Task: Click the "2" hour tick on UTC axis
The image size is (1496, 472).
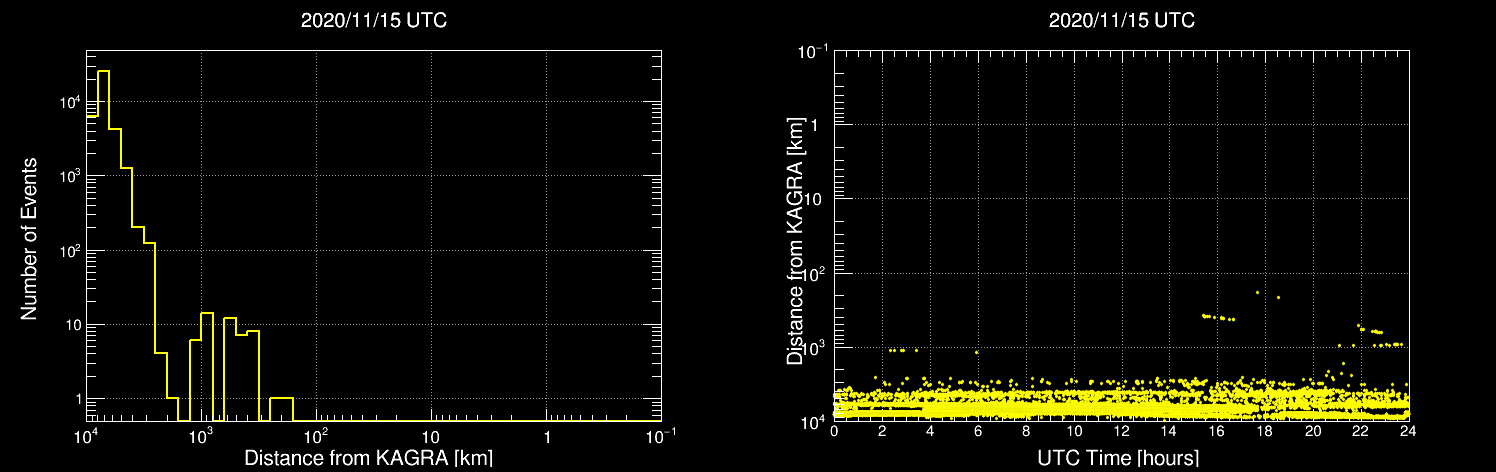Action: click(x=882, y=432)
